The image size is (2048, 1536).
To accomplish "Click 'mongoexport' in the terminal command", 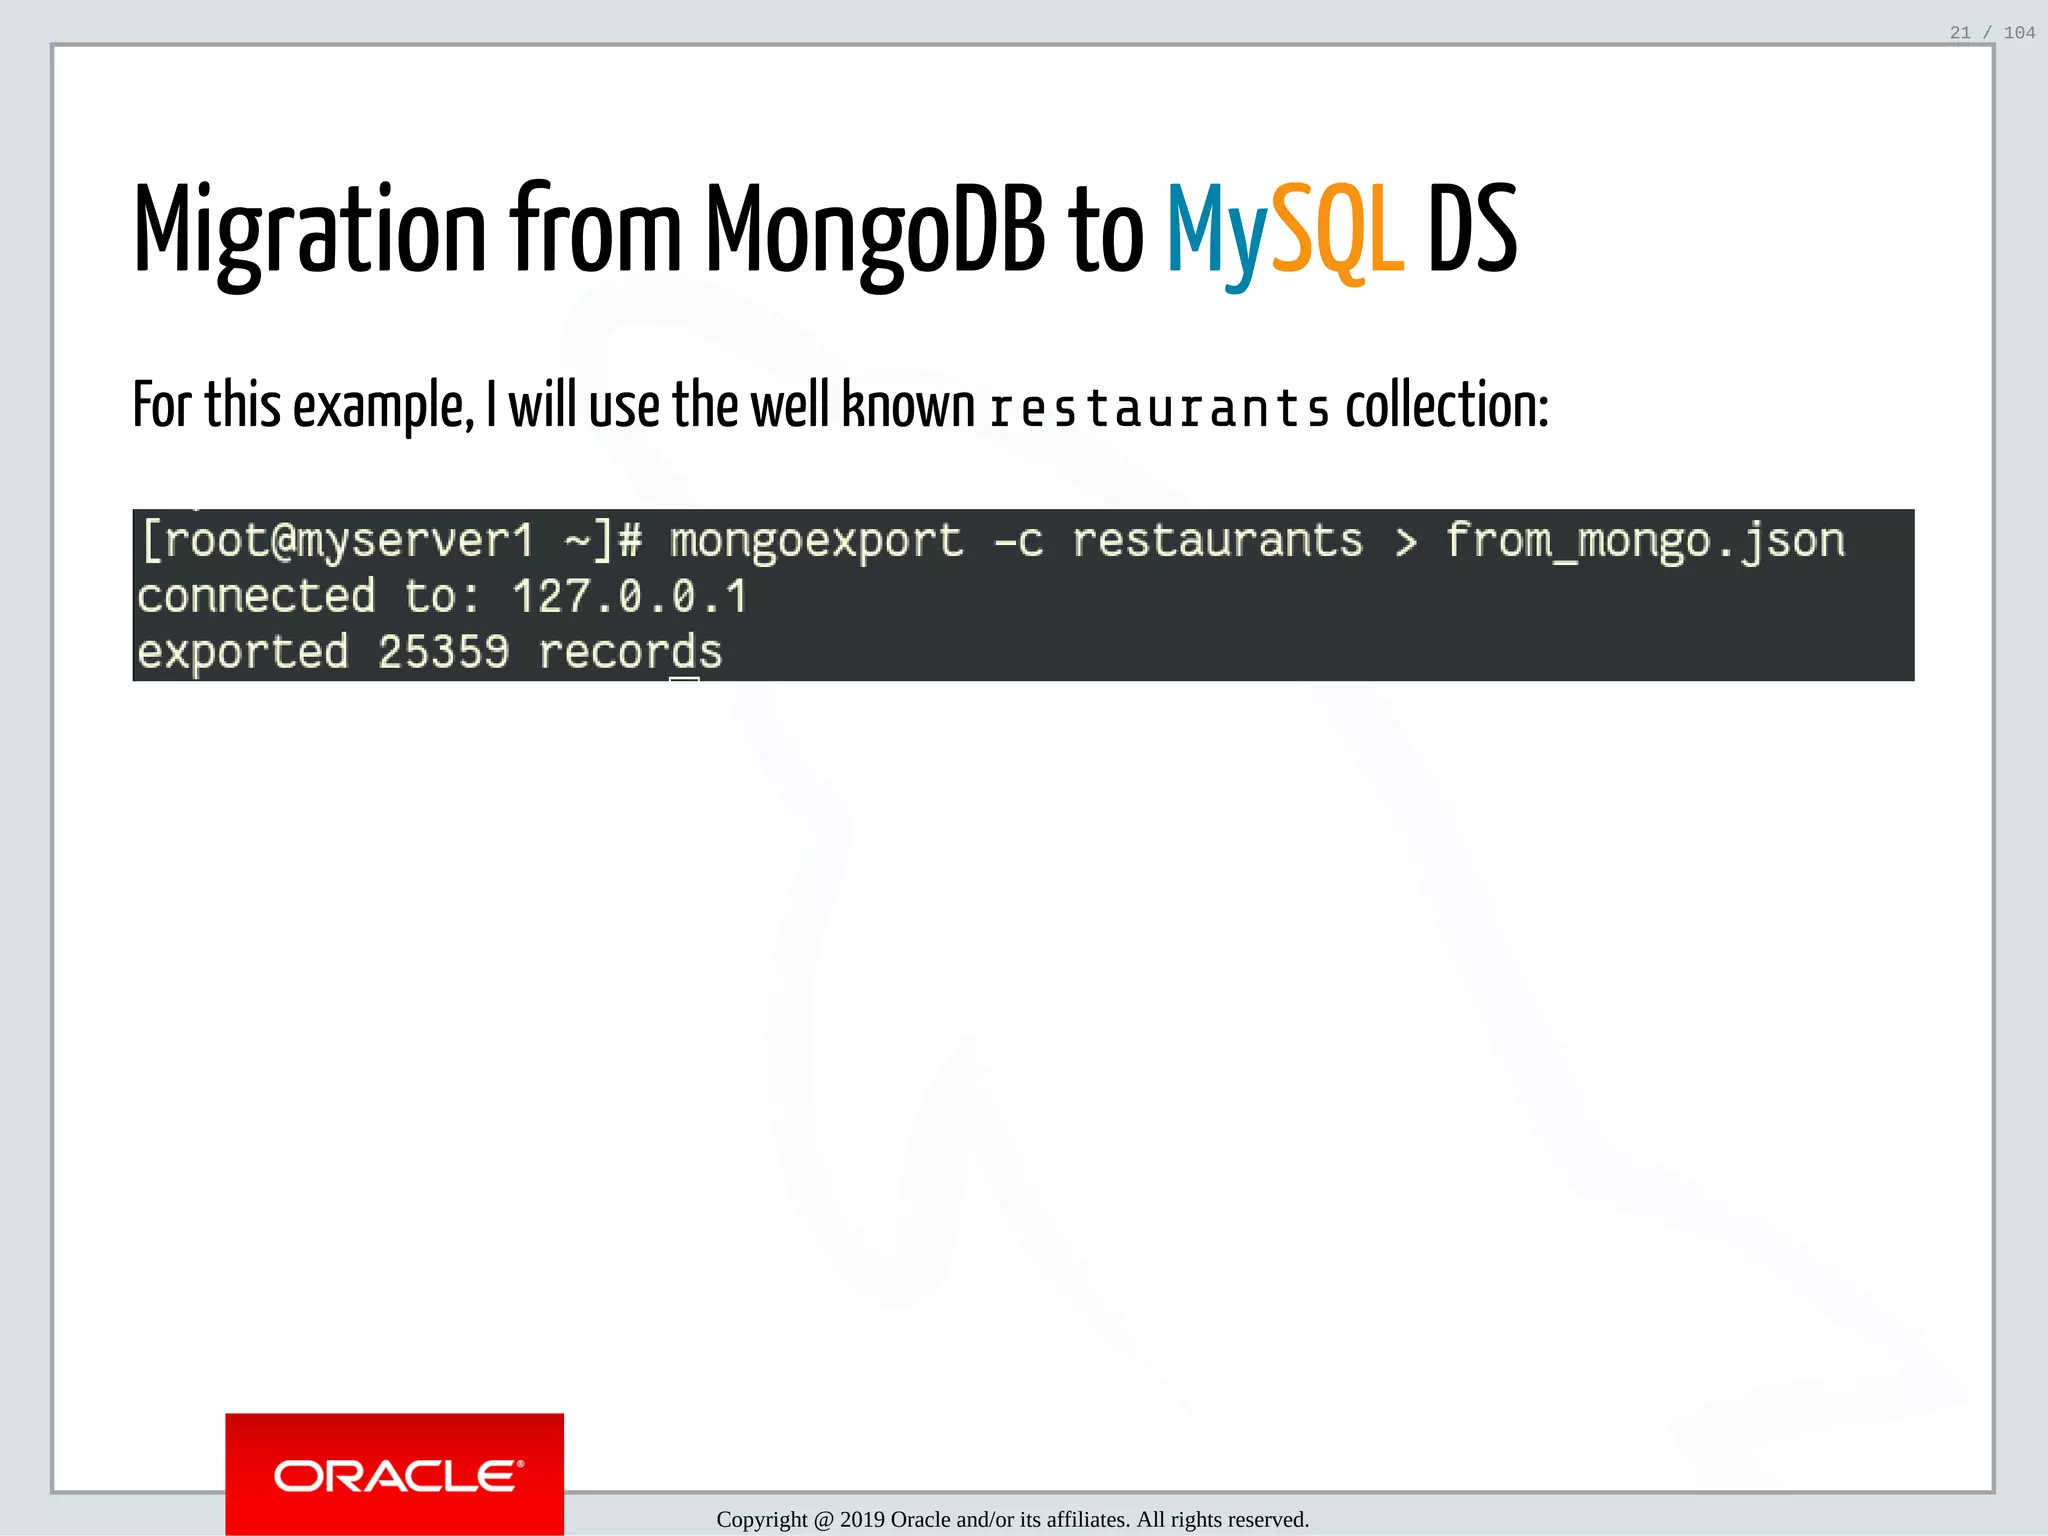I will pos(816,541).
